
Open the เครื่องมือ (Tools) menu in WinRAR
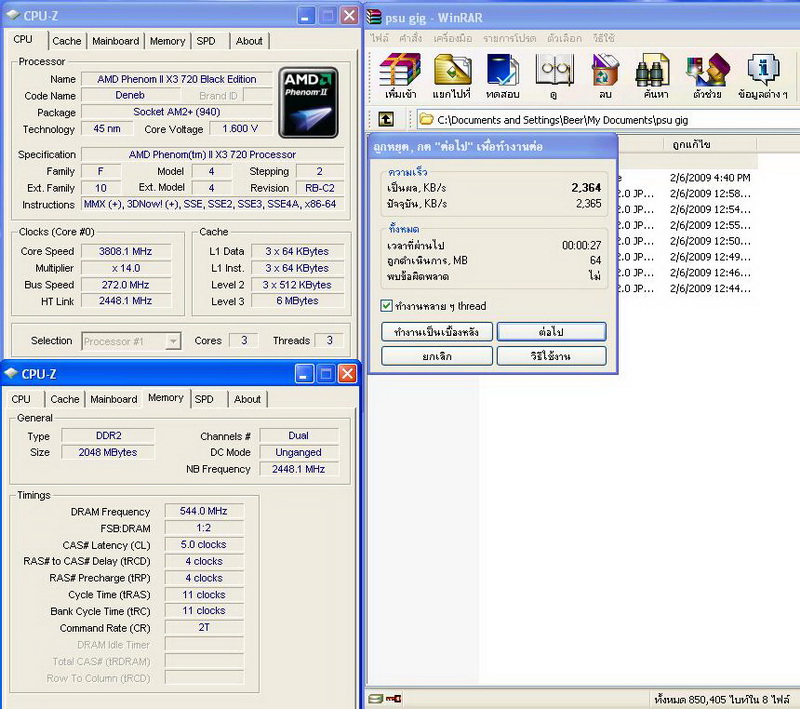(453, 38)
